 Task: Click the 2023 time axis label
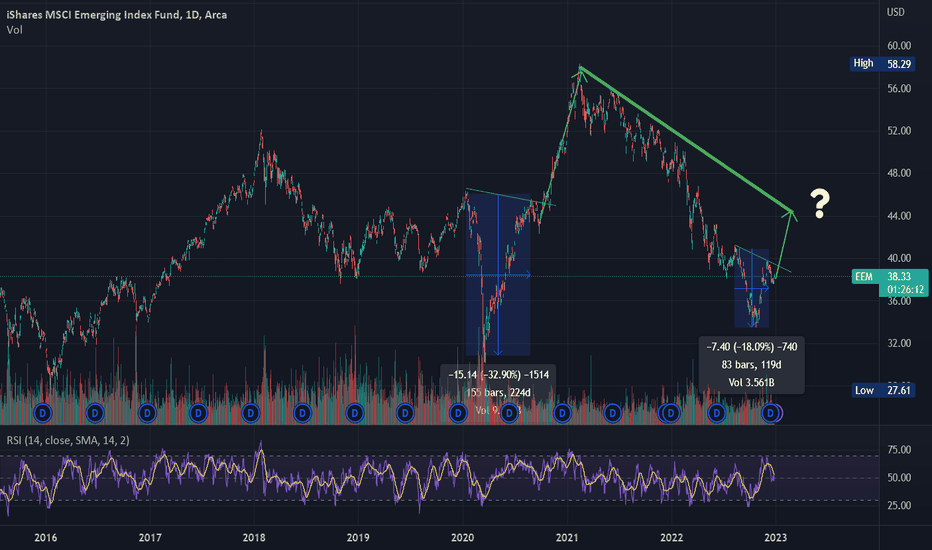tap(775, 538)
